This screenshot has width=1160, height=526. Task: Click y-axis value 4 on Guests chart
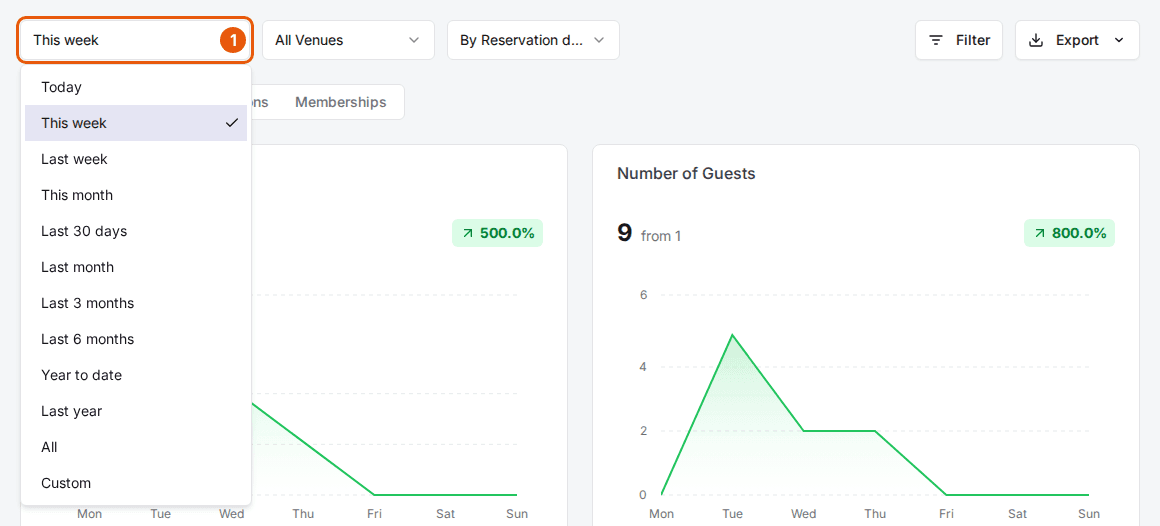[643, 367]
